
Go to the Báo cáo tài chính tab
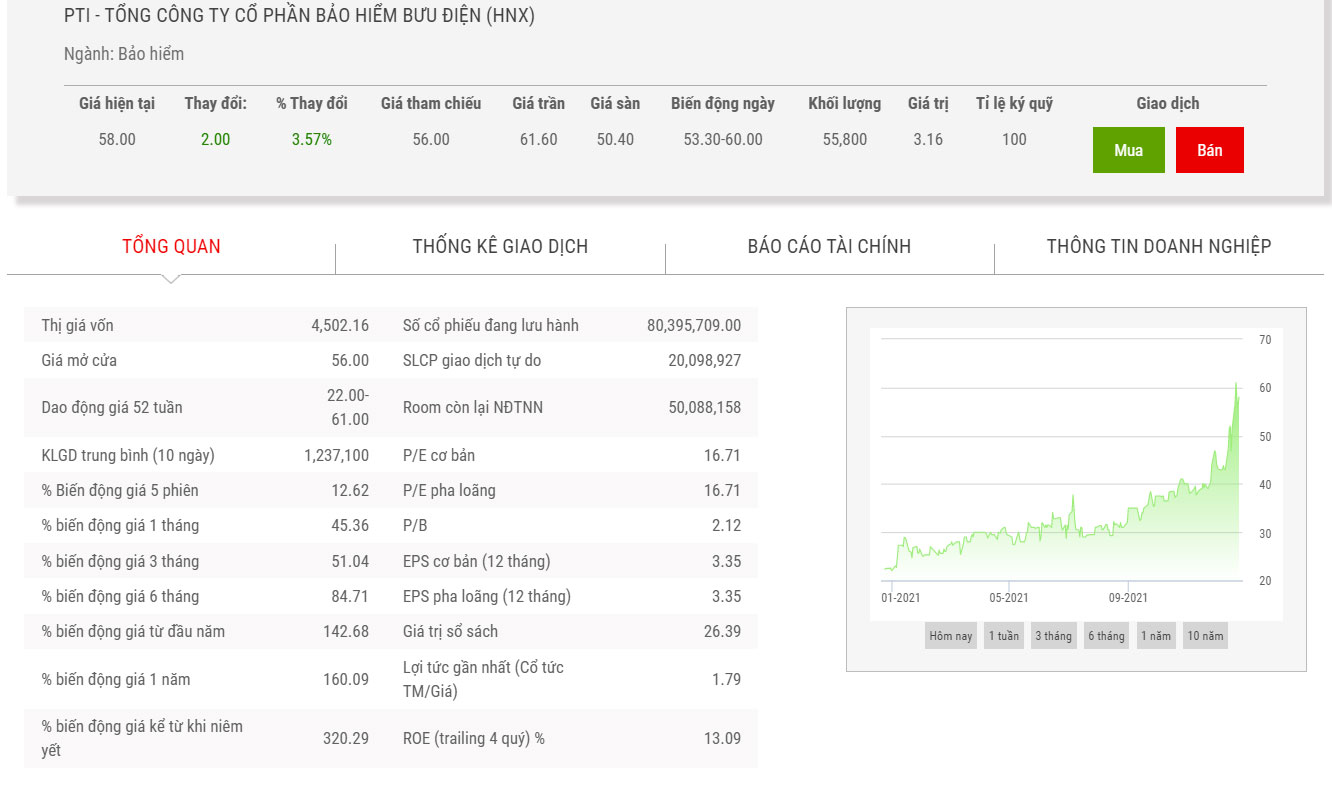[829, 246]
